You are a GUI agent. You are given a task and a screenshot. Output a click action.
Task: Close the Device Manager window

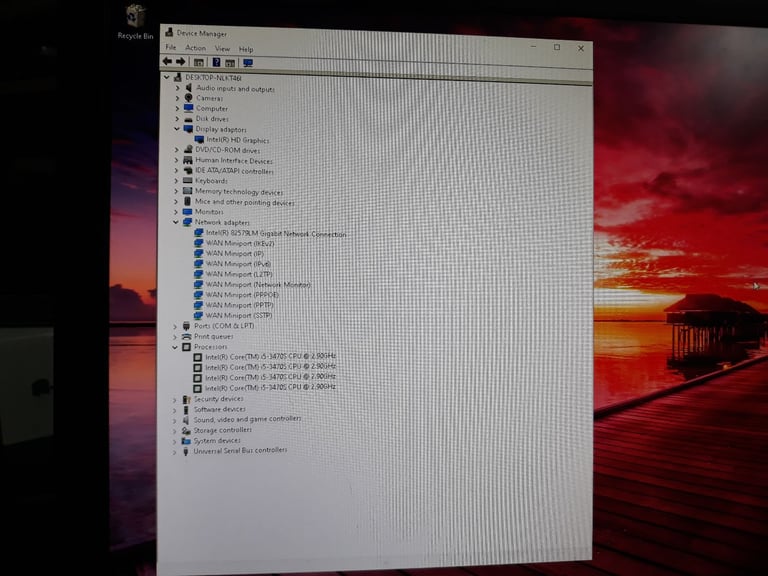[x=580, y=48]
